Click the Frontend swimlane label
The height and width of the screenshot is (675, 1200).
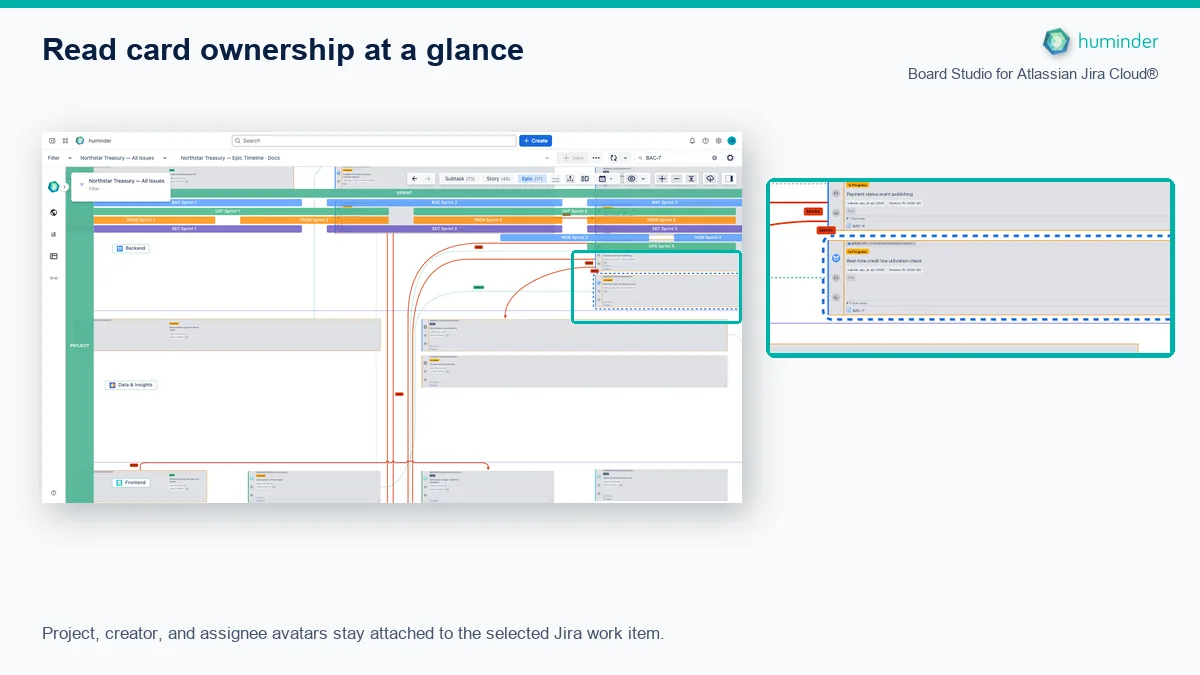[131, 482]
